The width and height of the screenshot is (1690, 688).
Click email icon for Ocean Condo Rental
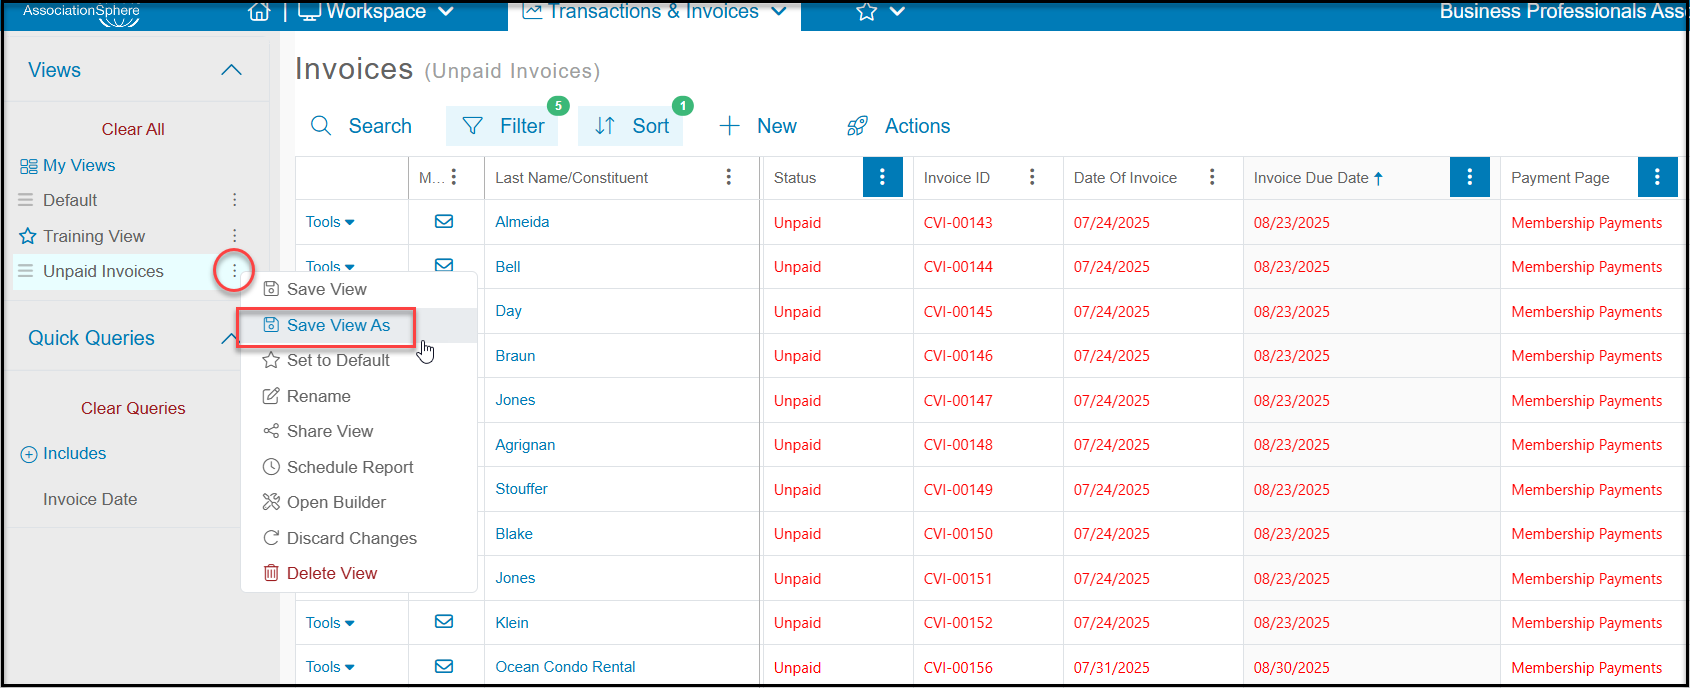pos(444,667)
